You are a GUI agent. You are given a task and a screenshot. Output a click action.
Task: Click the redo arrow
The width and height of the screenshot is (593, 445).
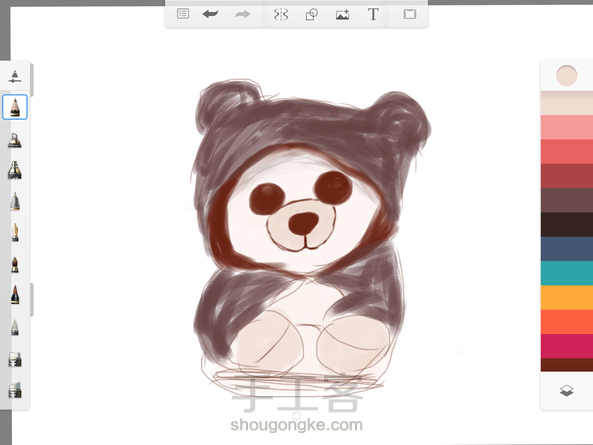pos(242,14)
